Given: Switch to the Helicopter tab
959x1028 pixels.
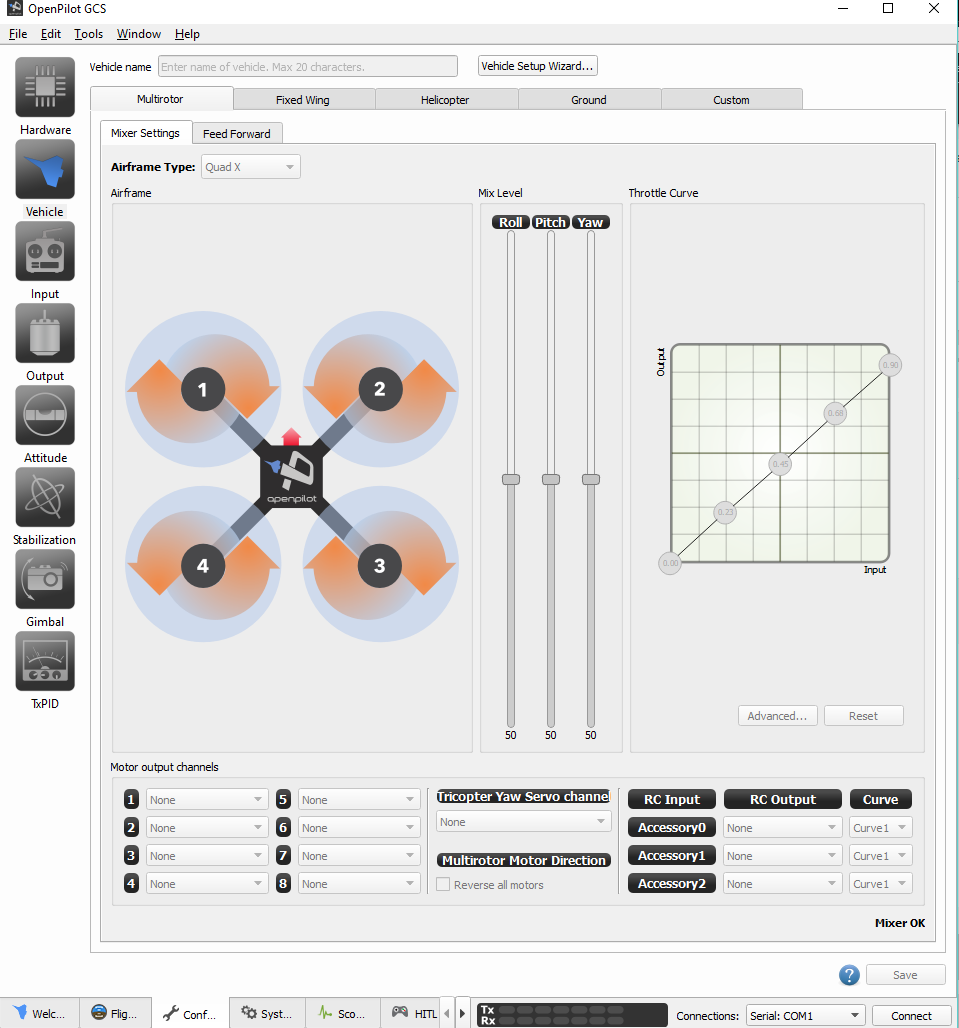Looking at the screenshot, I should pyautogui.click(x=445, y=100).
